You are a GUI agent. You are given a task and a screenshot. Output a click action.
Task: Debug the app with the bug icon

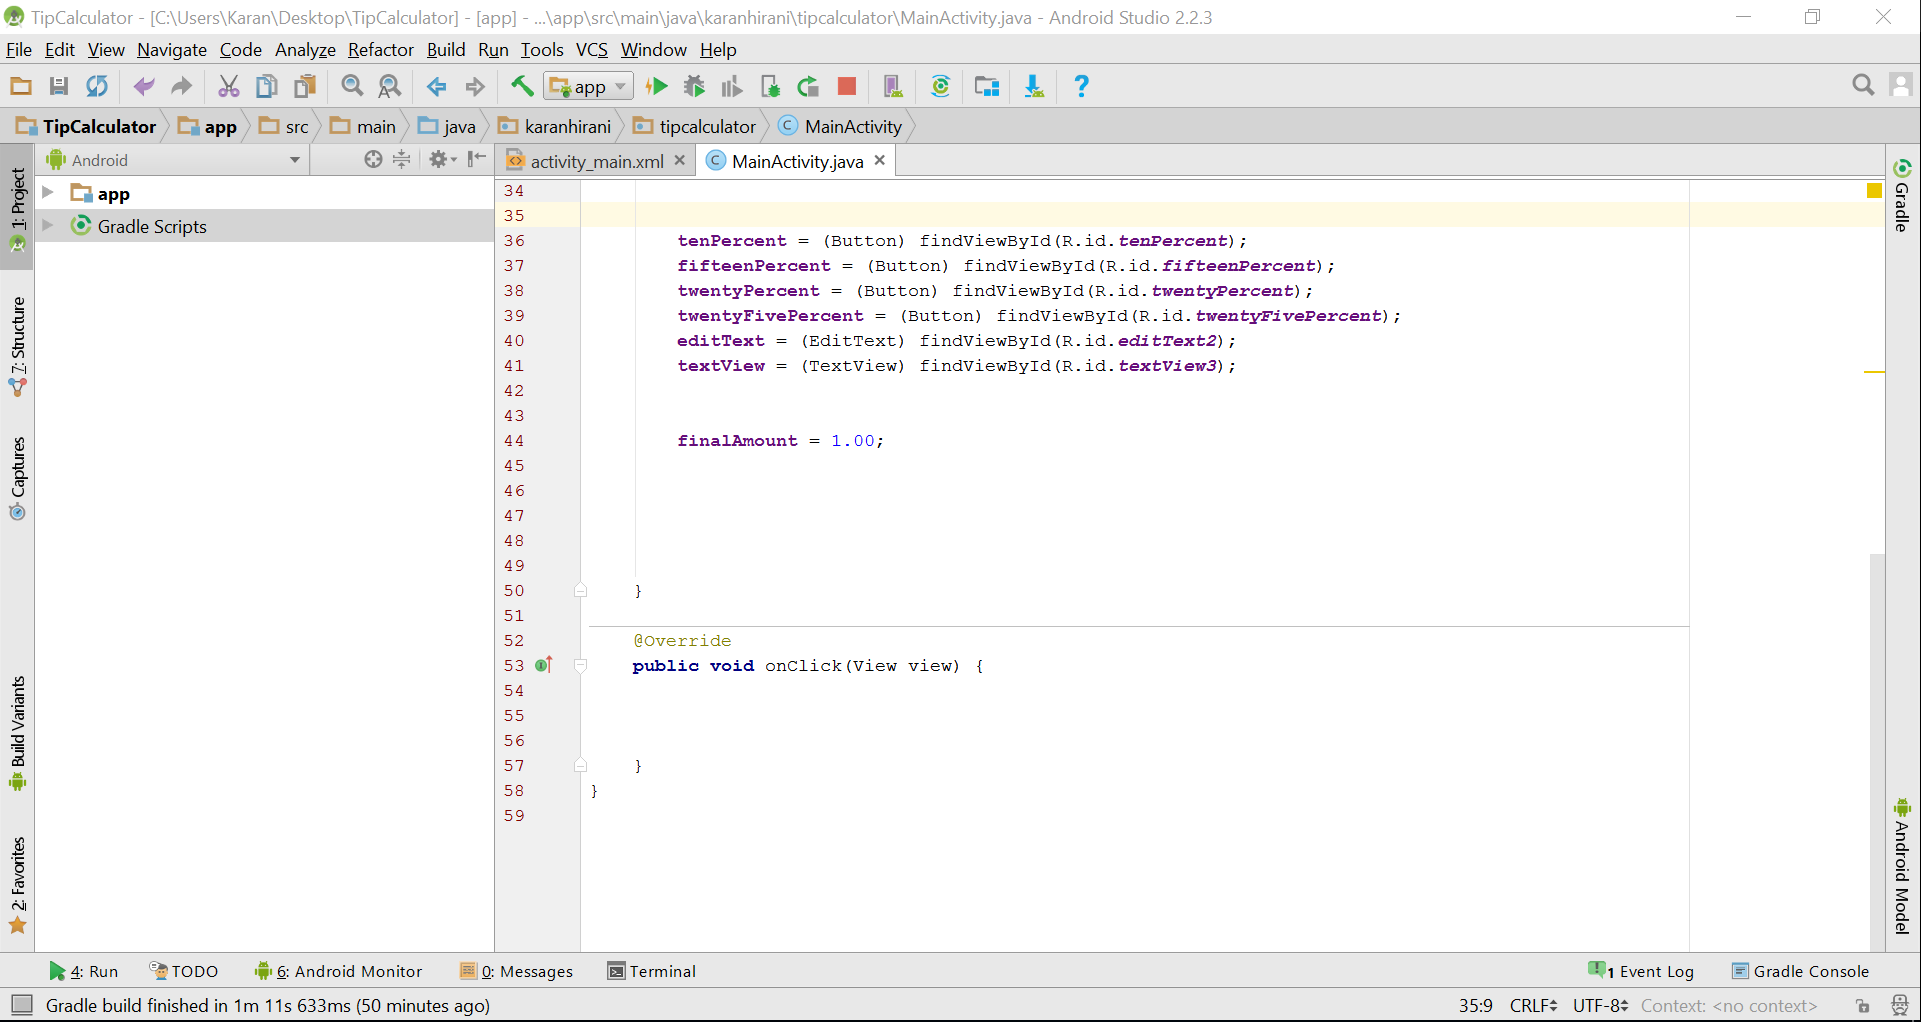pyautogui.click(x=694, y=87)
